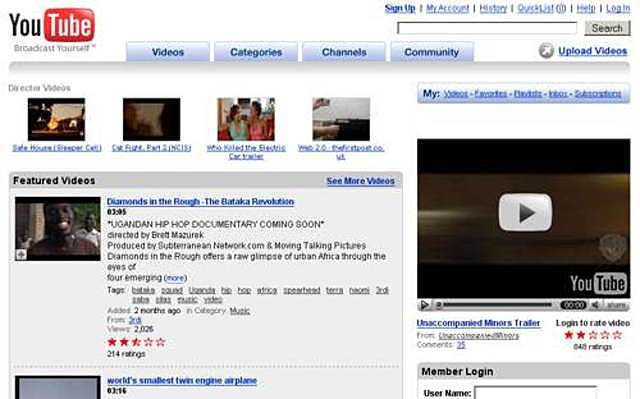Image resolution: width=640 pixels, height=399 pixels.
Task: Mute the player using the speaker icon
Action: pos(596,305)
